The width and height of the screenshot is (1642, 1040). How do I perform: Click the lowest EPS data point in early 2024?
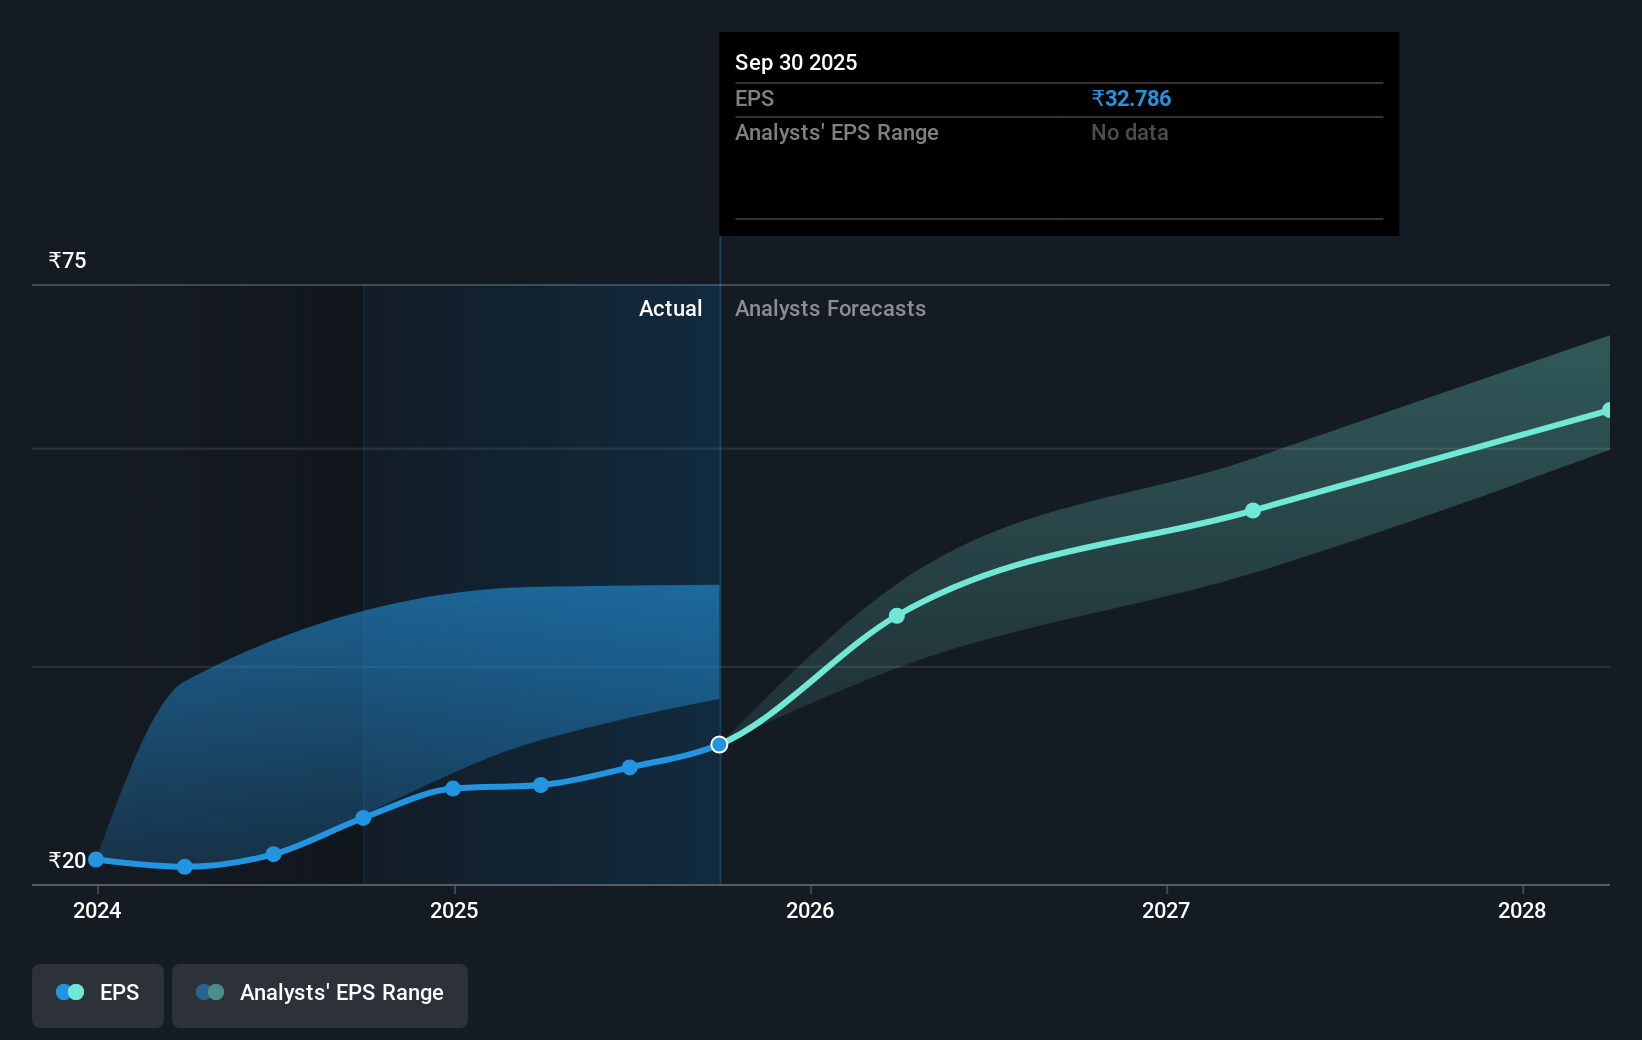tap(184, 866)
